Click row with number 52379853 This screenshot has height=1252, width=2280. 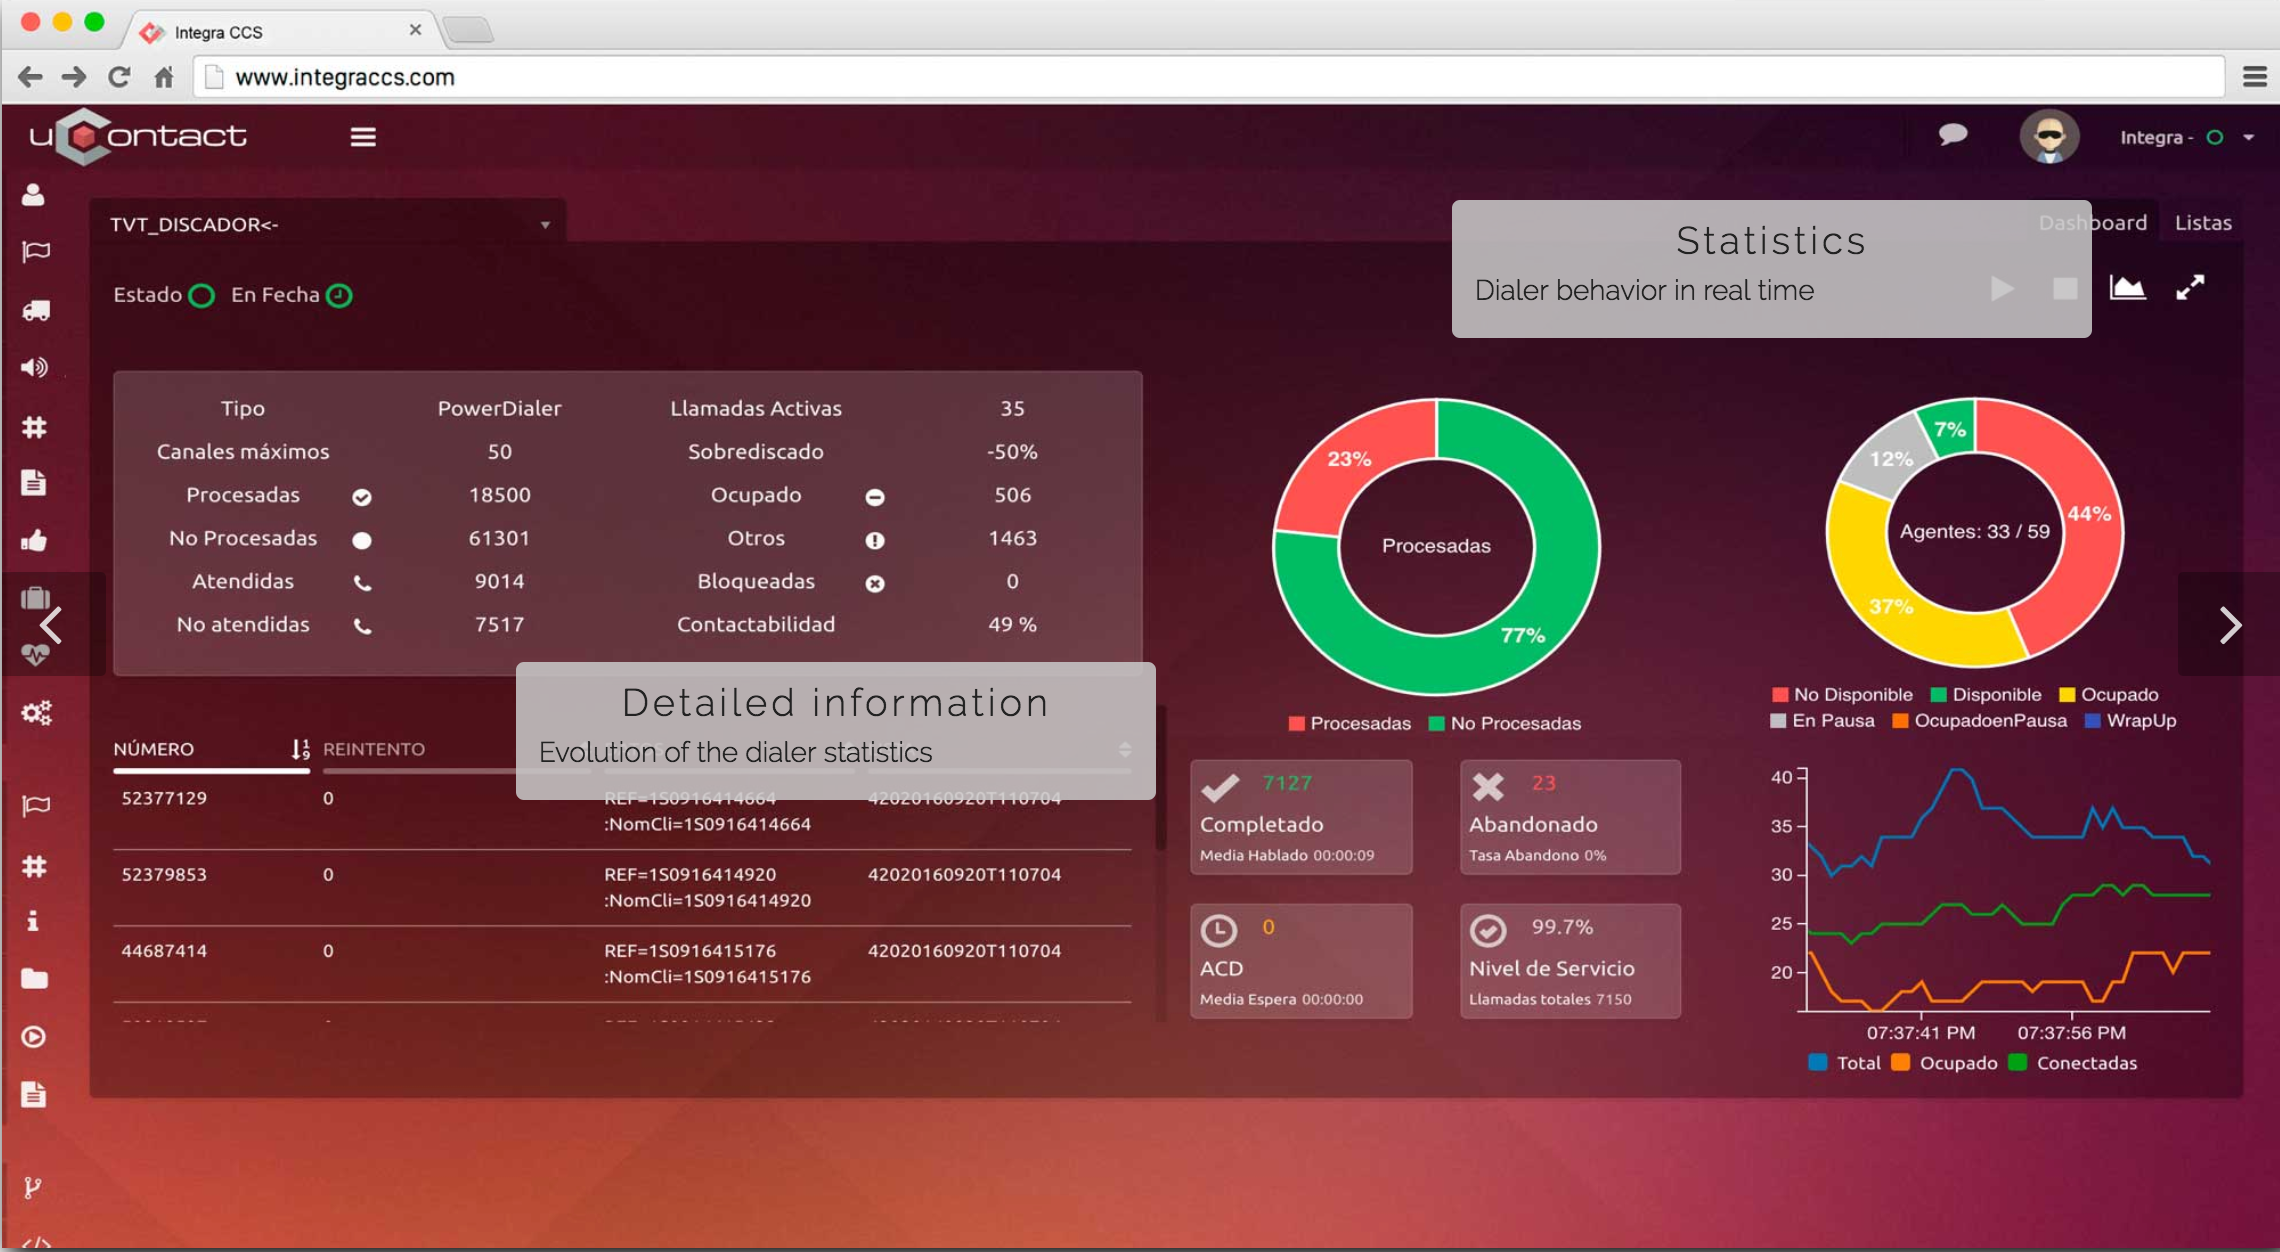tap(622, 887)
